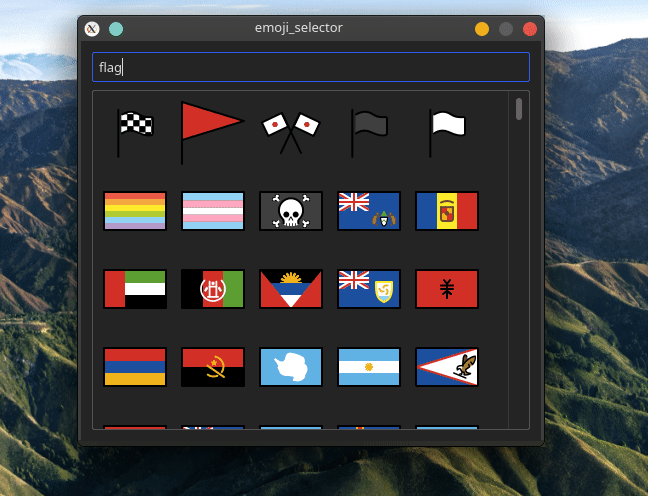648x496 pixels.
Task: Pick the Ascension Island flag emoji
Action: [x=369, y=211]
